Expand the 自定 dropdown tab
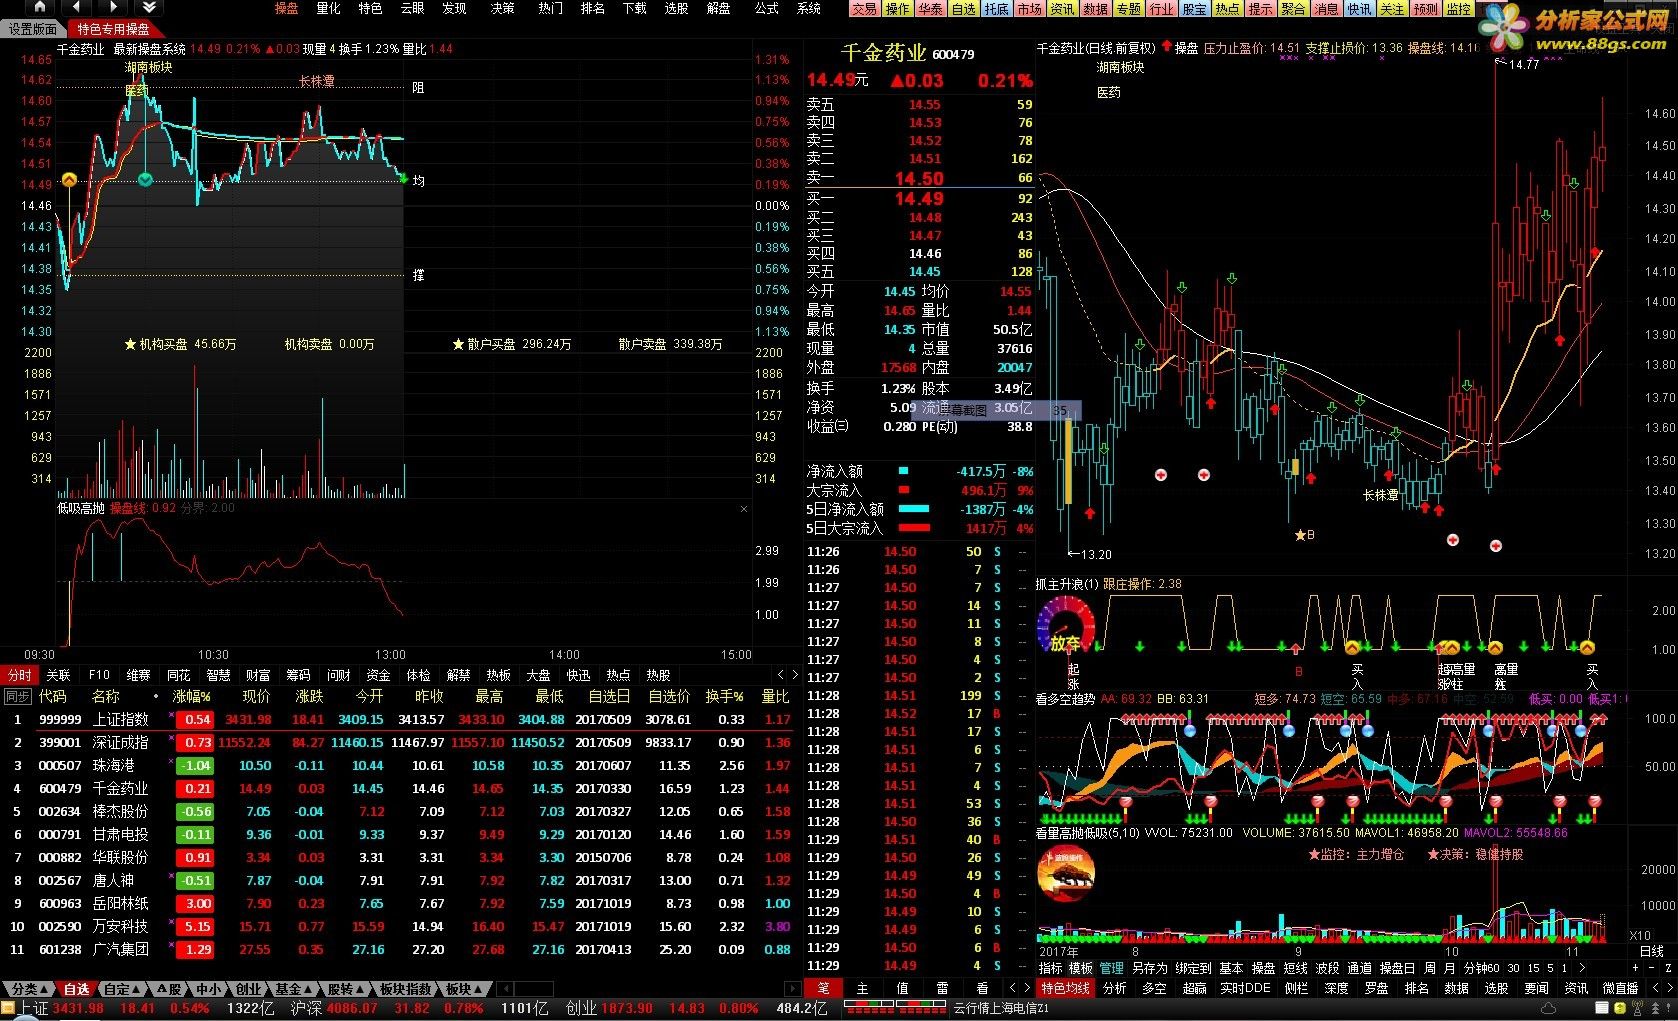 (122, 989)
